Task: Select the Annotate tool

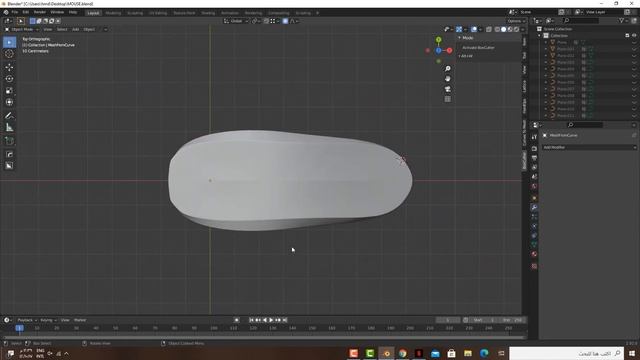Action: coord(9,116)
